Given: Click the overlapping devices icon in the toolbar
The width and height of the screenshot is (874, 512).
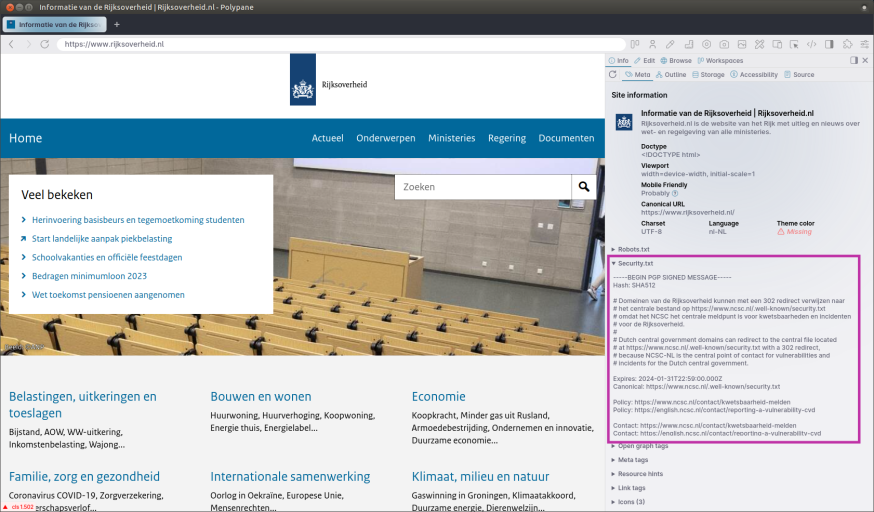Looking at the screenshot, I should click(x=776, y=44).
